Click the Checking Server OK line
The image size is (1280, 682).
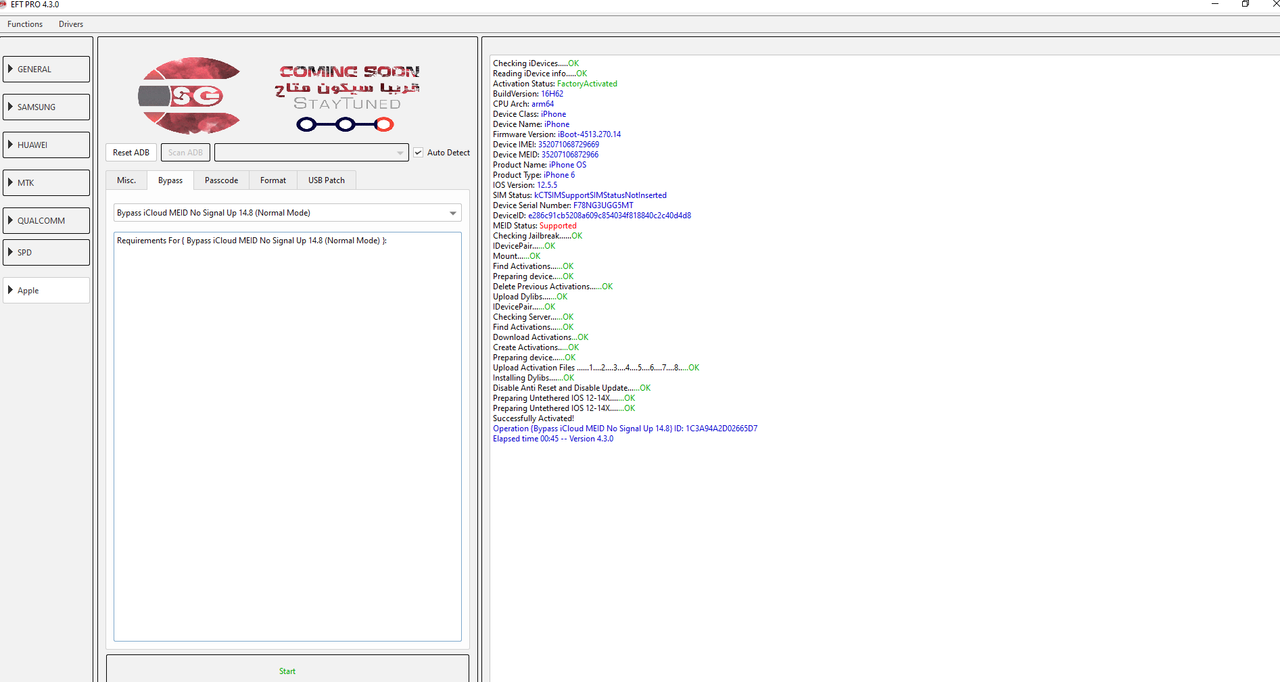pyautogui.click(x=533, y=317)
